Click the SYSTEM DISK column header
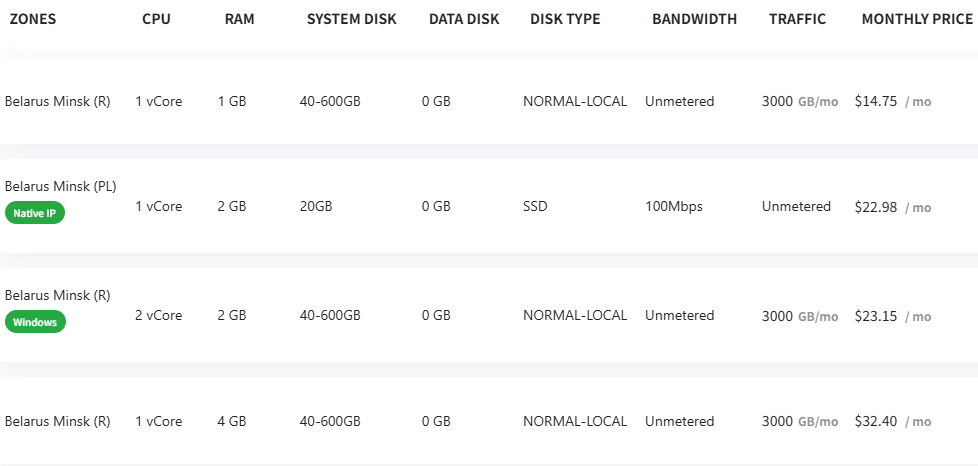Viewport: 978px width, 466px height. 352,19
